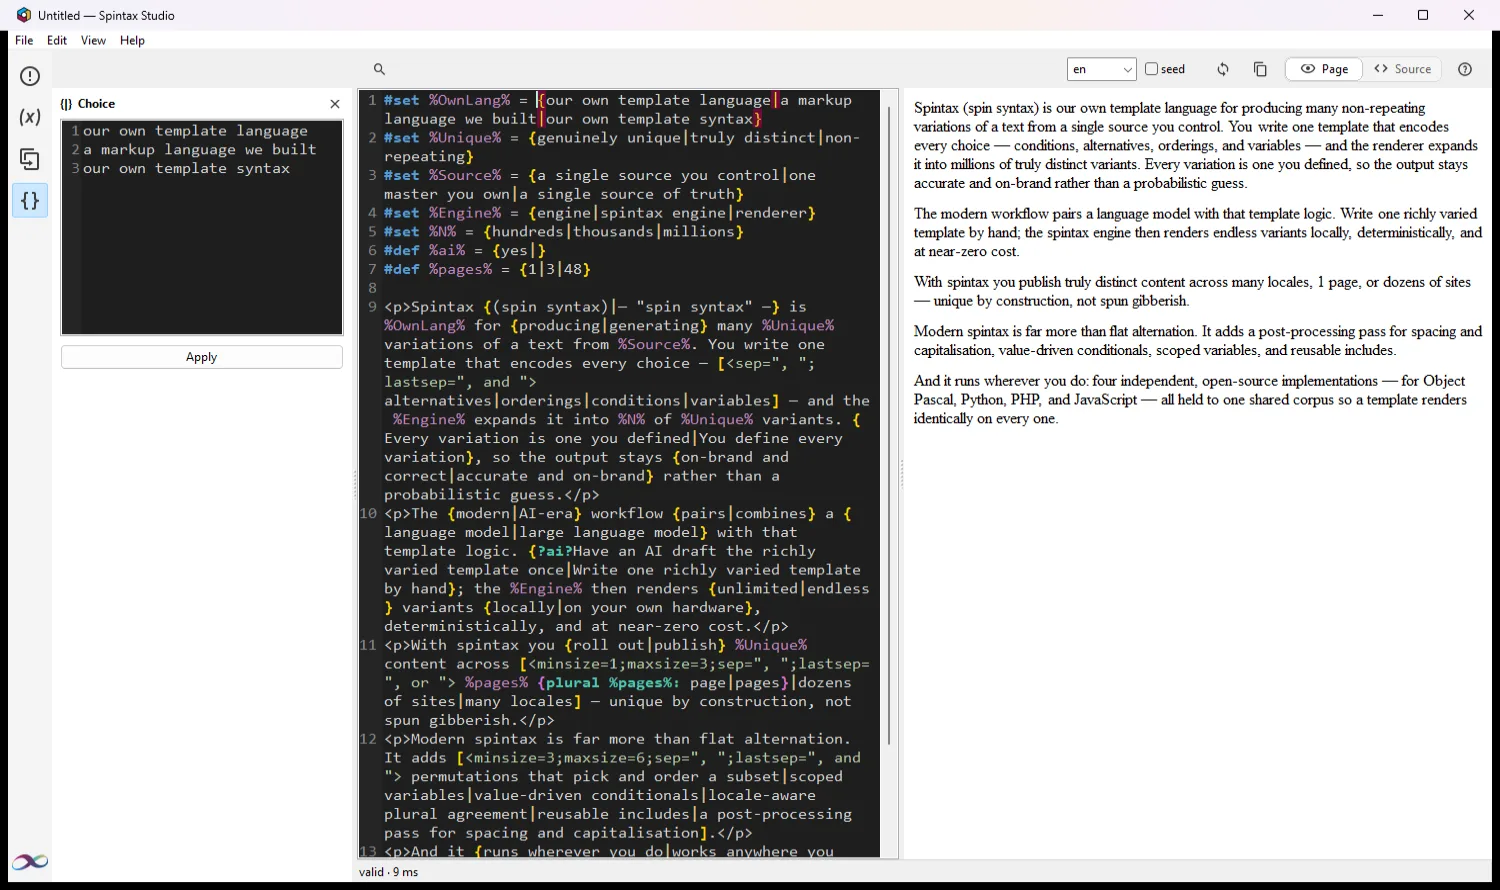Open the includes panel sidebar icon
Image resolution: width=1500 pixels, height=890 pixels.
(x=30, y=159)
